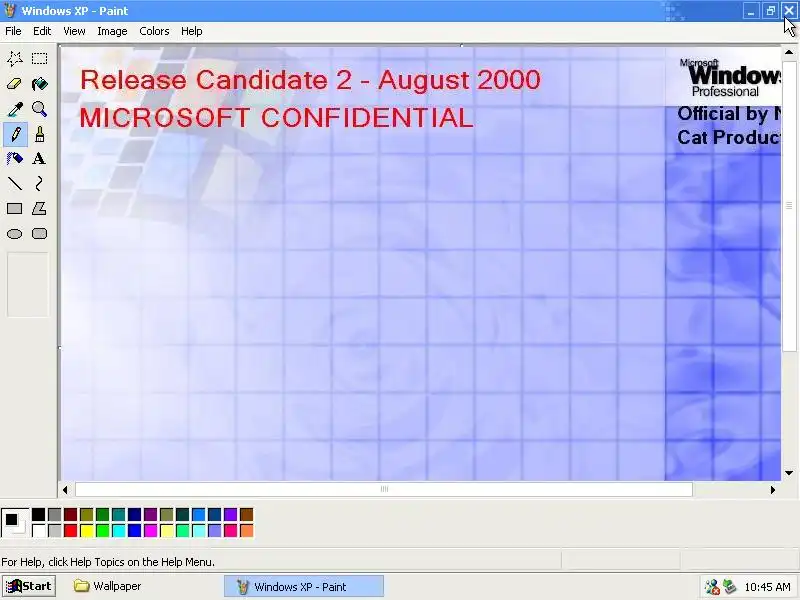Select the light gray color swatch
This screenshot has width=800, height=600.
55,531
